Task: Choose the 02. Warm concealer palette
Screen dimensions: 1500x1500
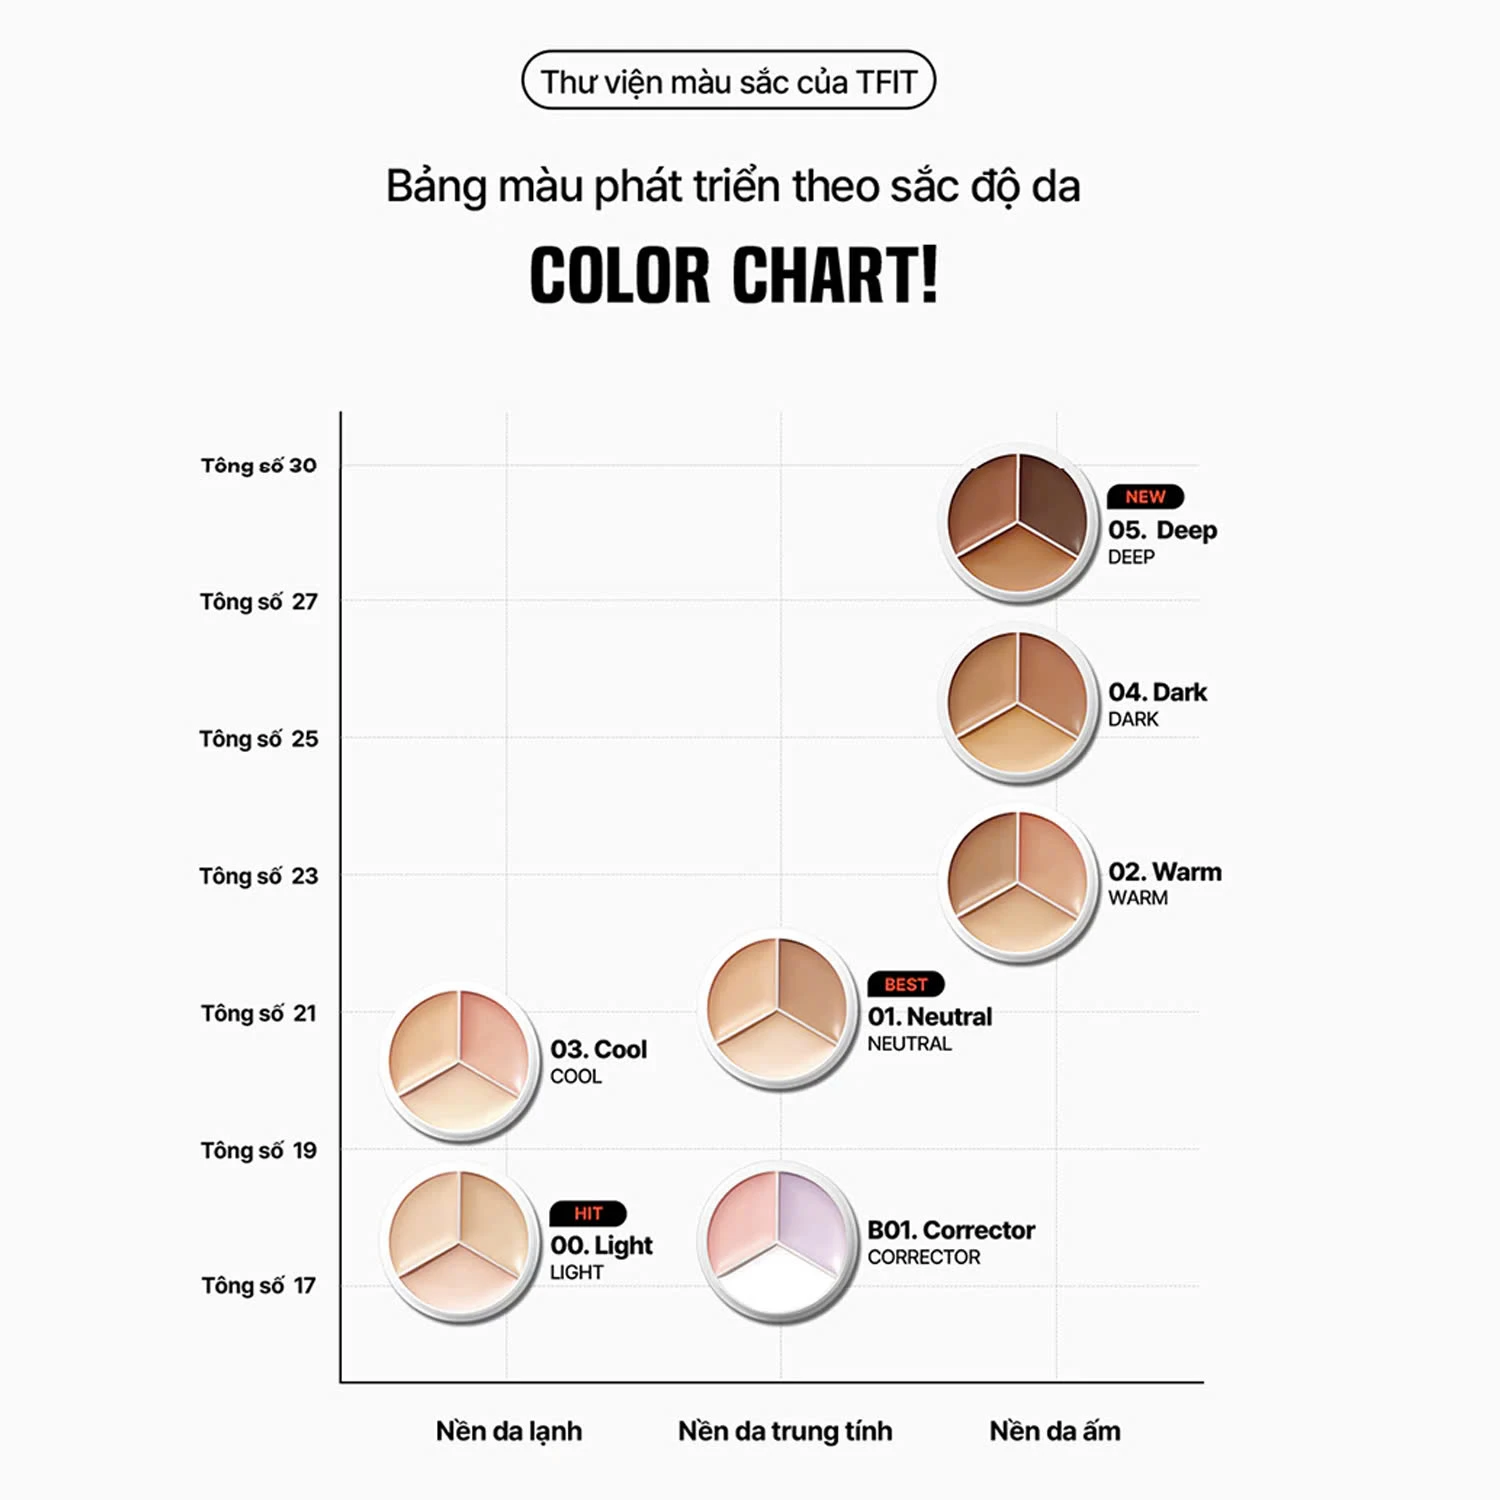Action: (1018, 882)
